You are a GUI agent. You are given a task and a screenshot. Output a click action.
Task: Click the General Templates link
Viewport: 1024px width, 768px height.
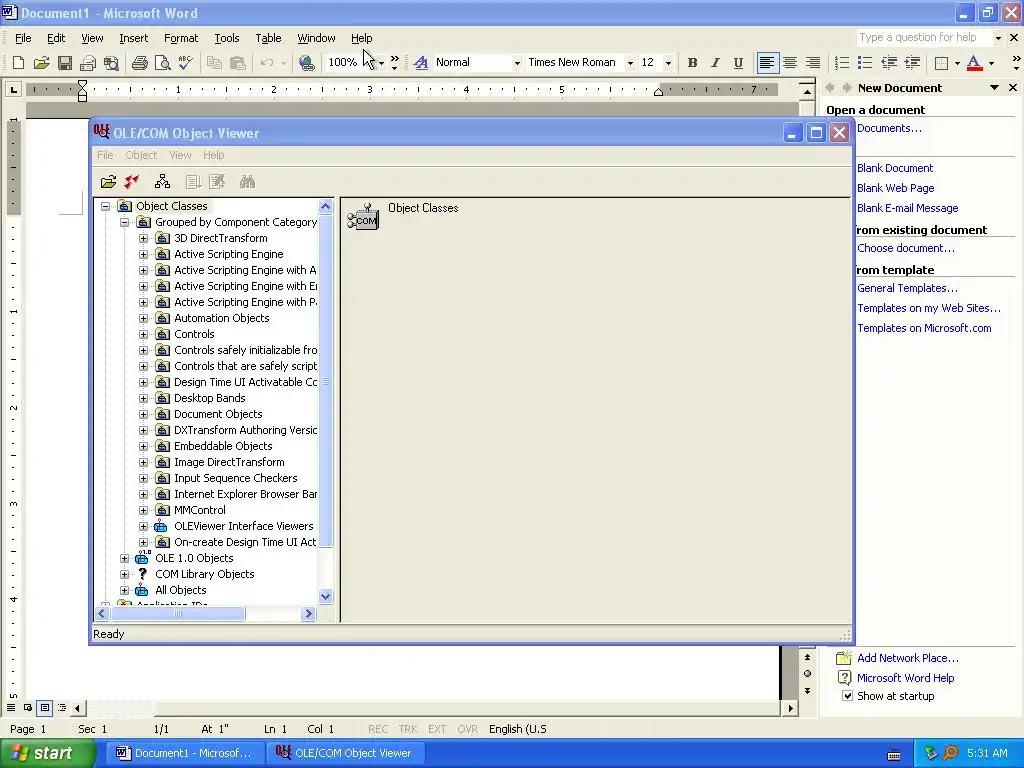coord(907,288)
